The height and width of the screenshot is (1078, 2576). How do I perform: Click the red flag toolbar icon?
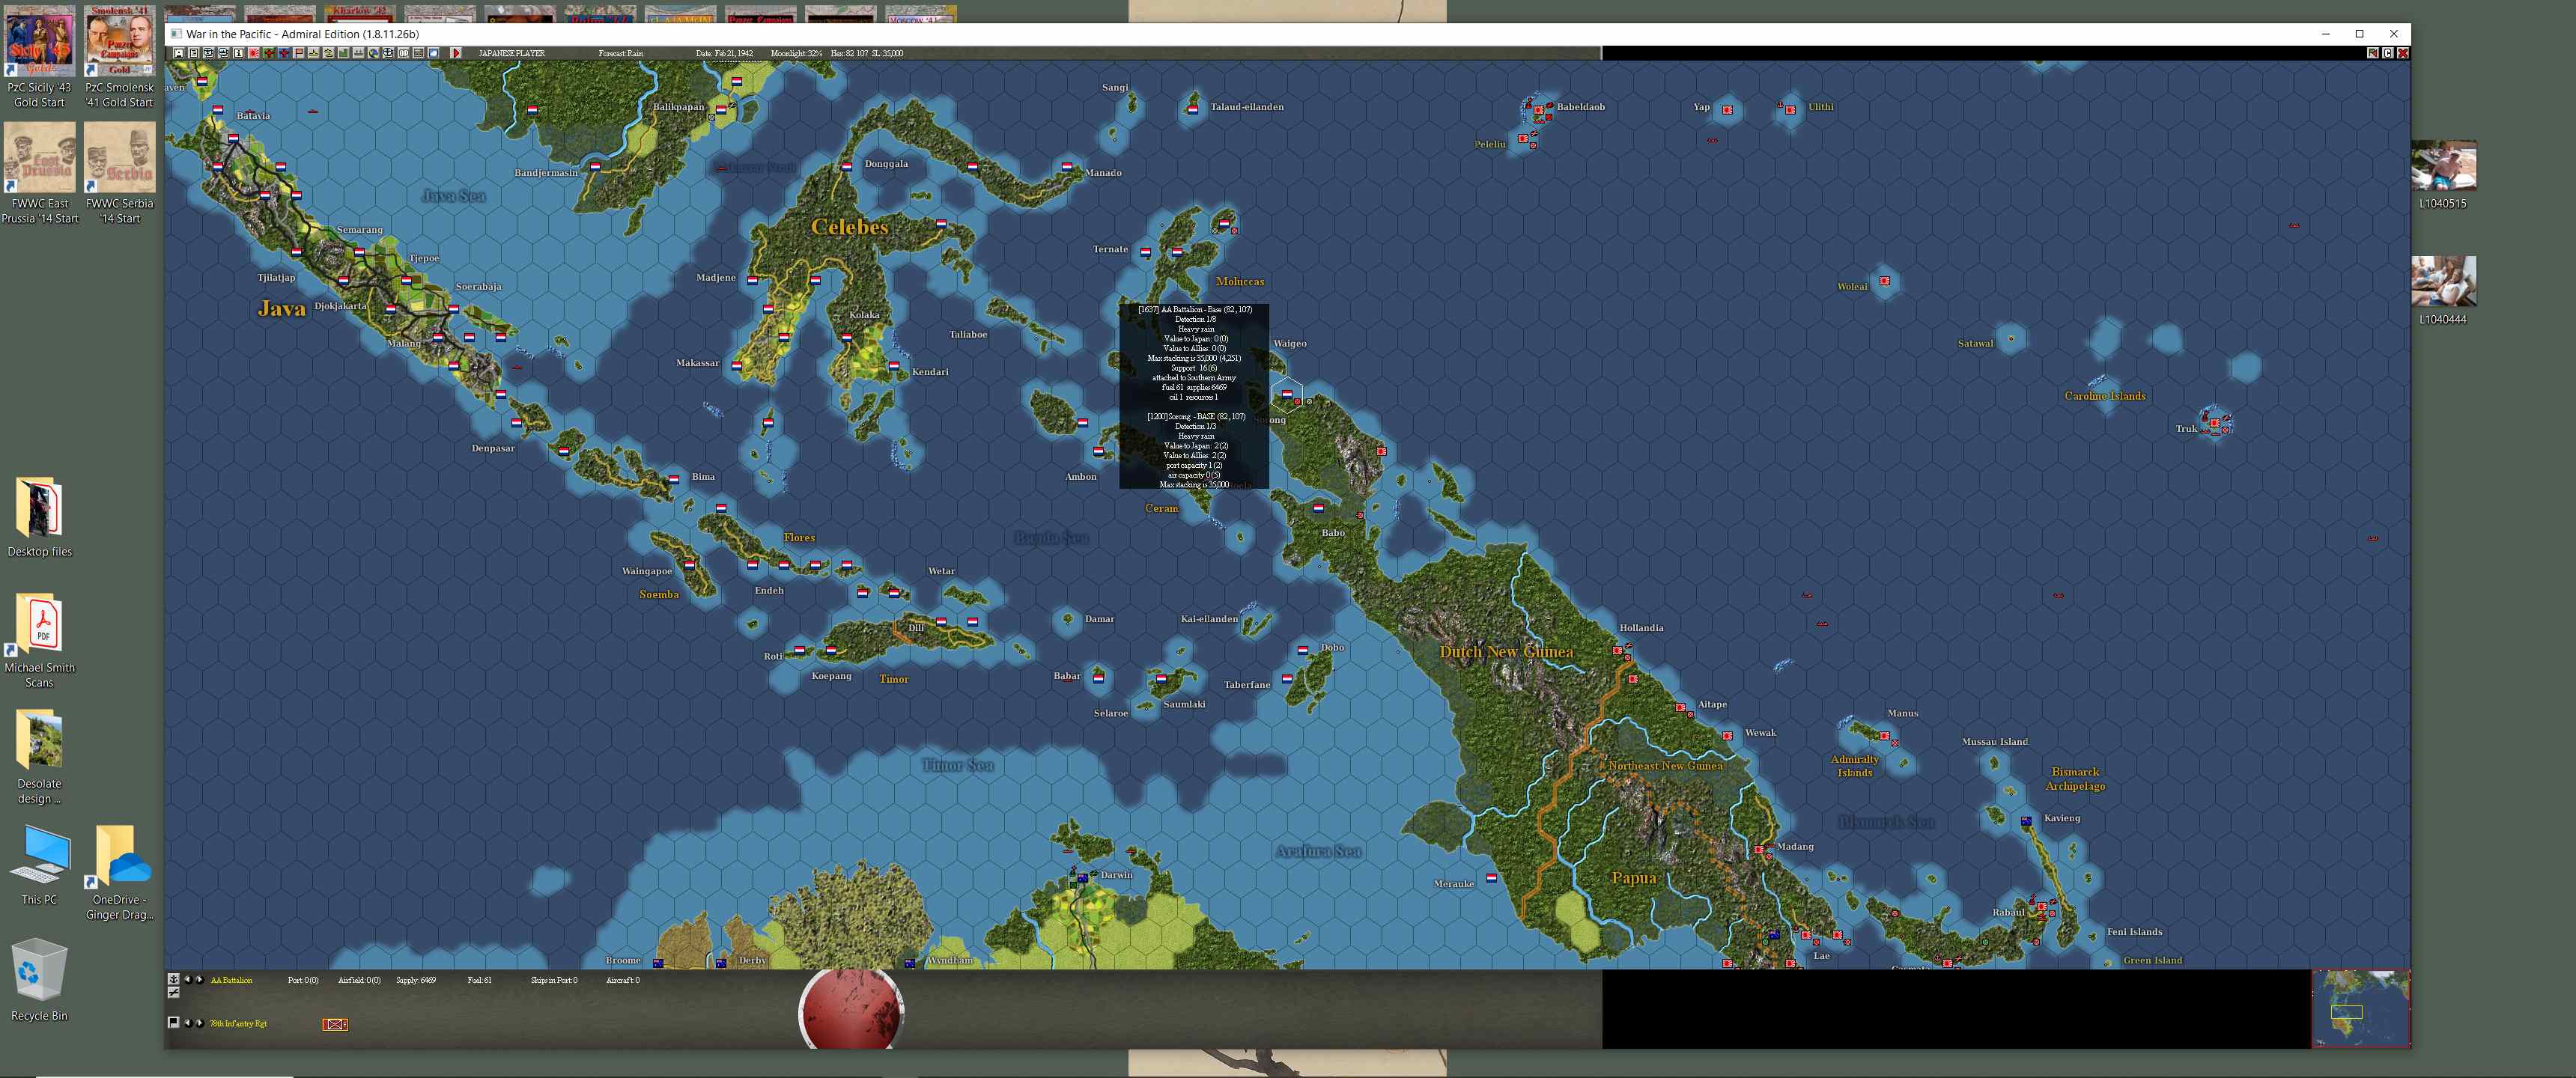tap(299, 53)
